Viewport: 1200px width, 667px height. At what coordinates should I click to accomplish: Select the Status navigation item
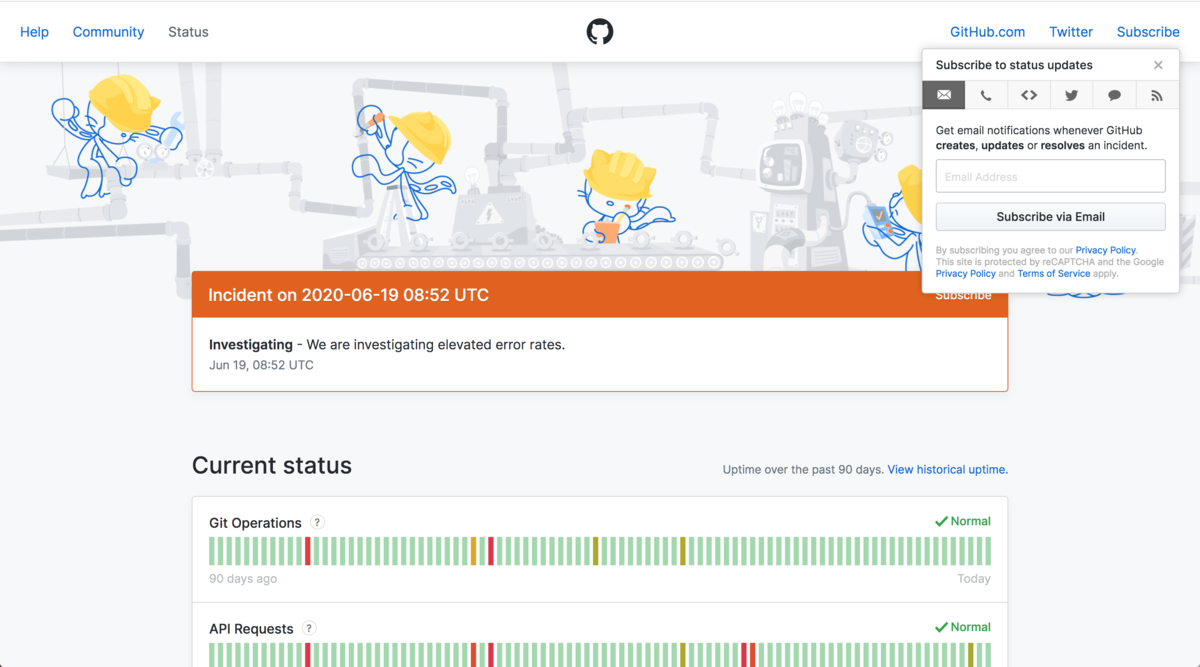pos(188,31)
